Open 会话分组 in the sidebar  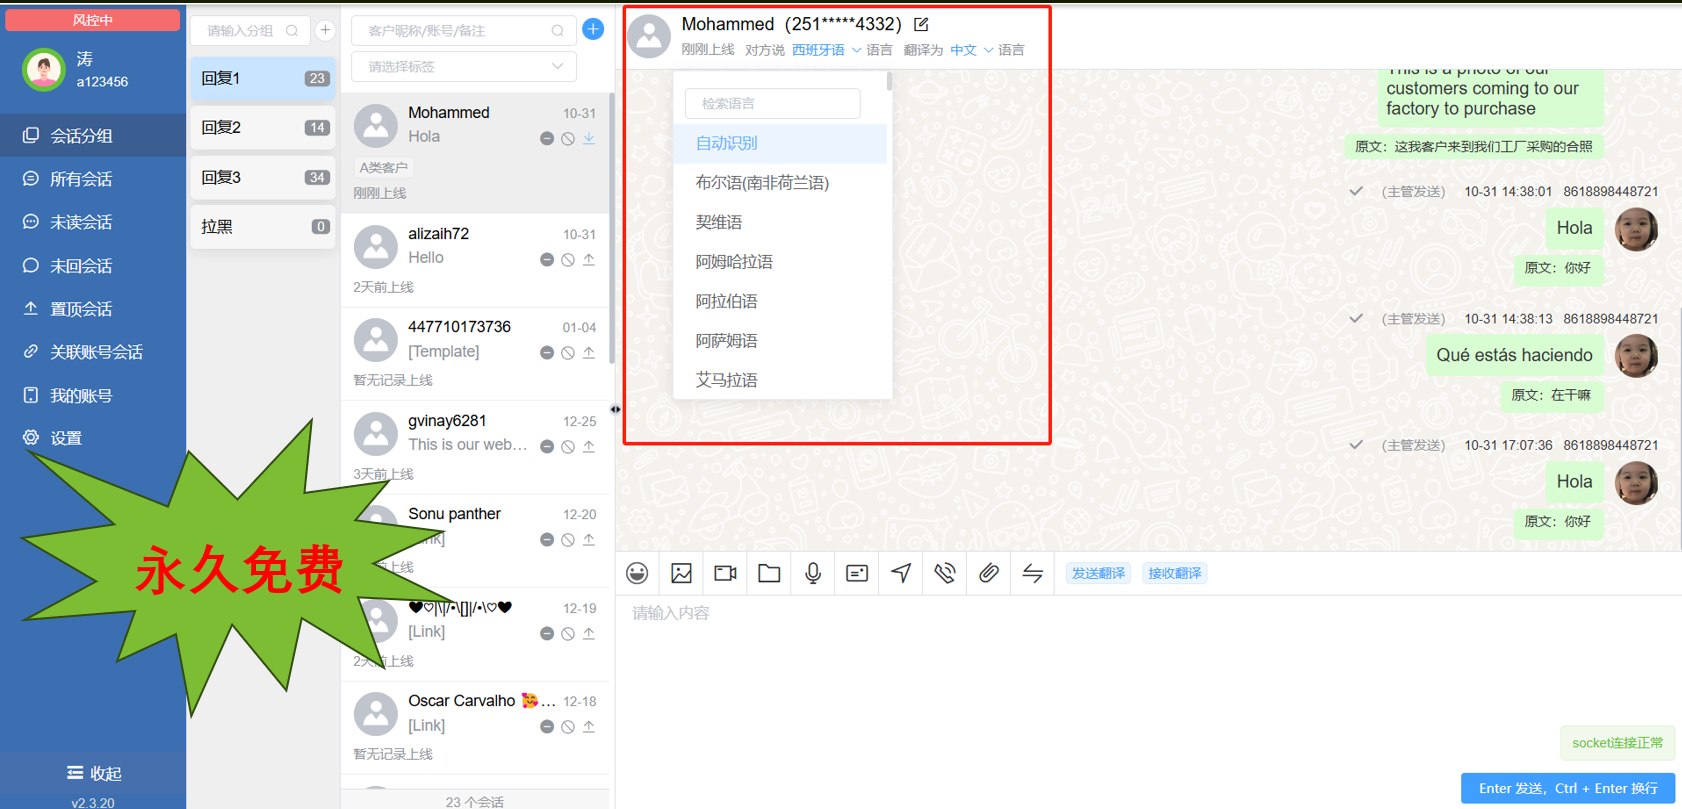coord(93,135)
